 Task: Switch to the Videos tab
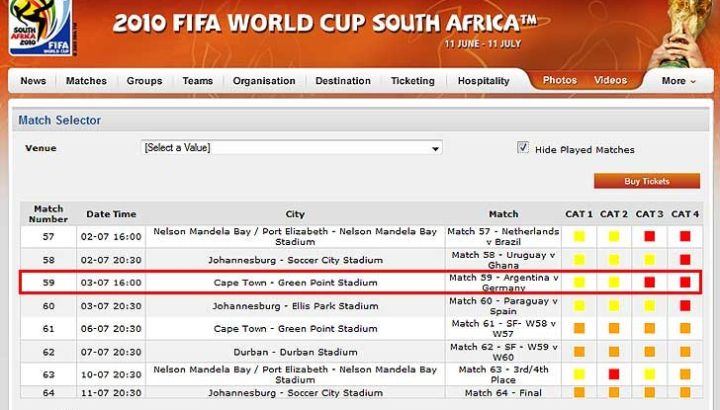(x=610, y=80)
